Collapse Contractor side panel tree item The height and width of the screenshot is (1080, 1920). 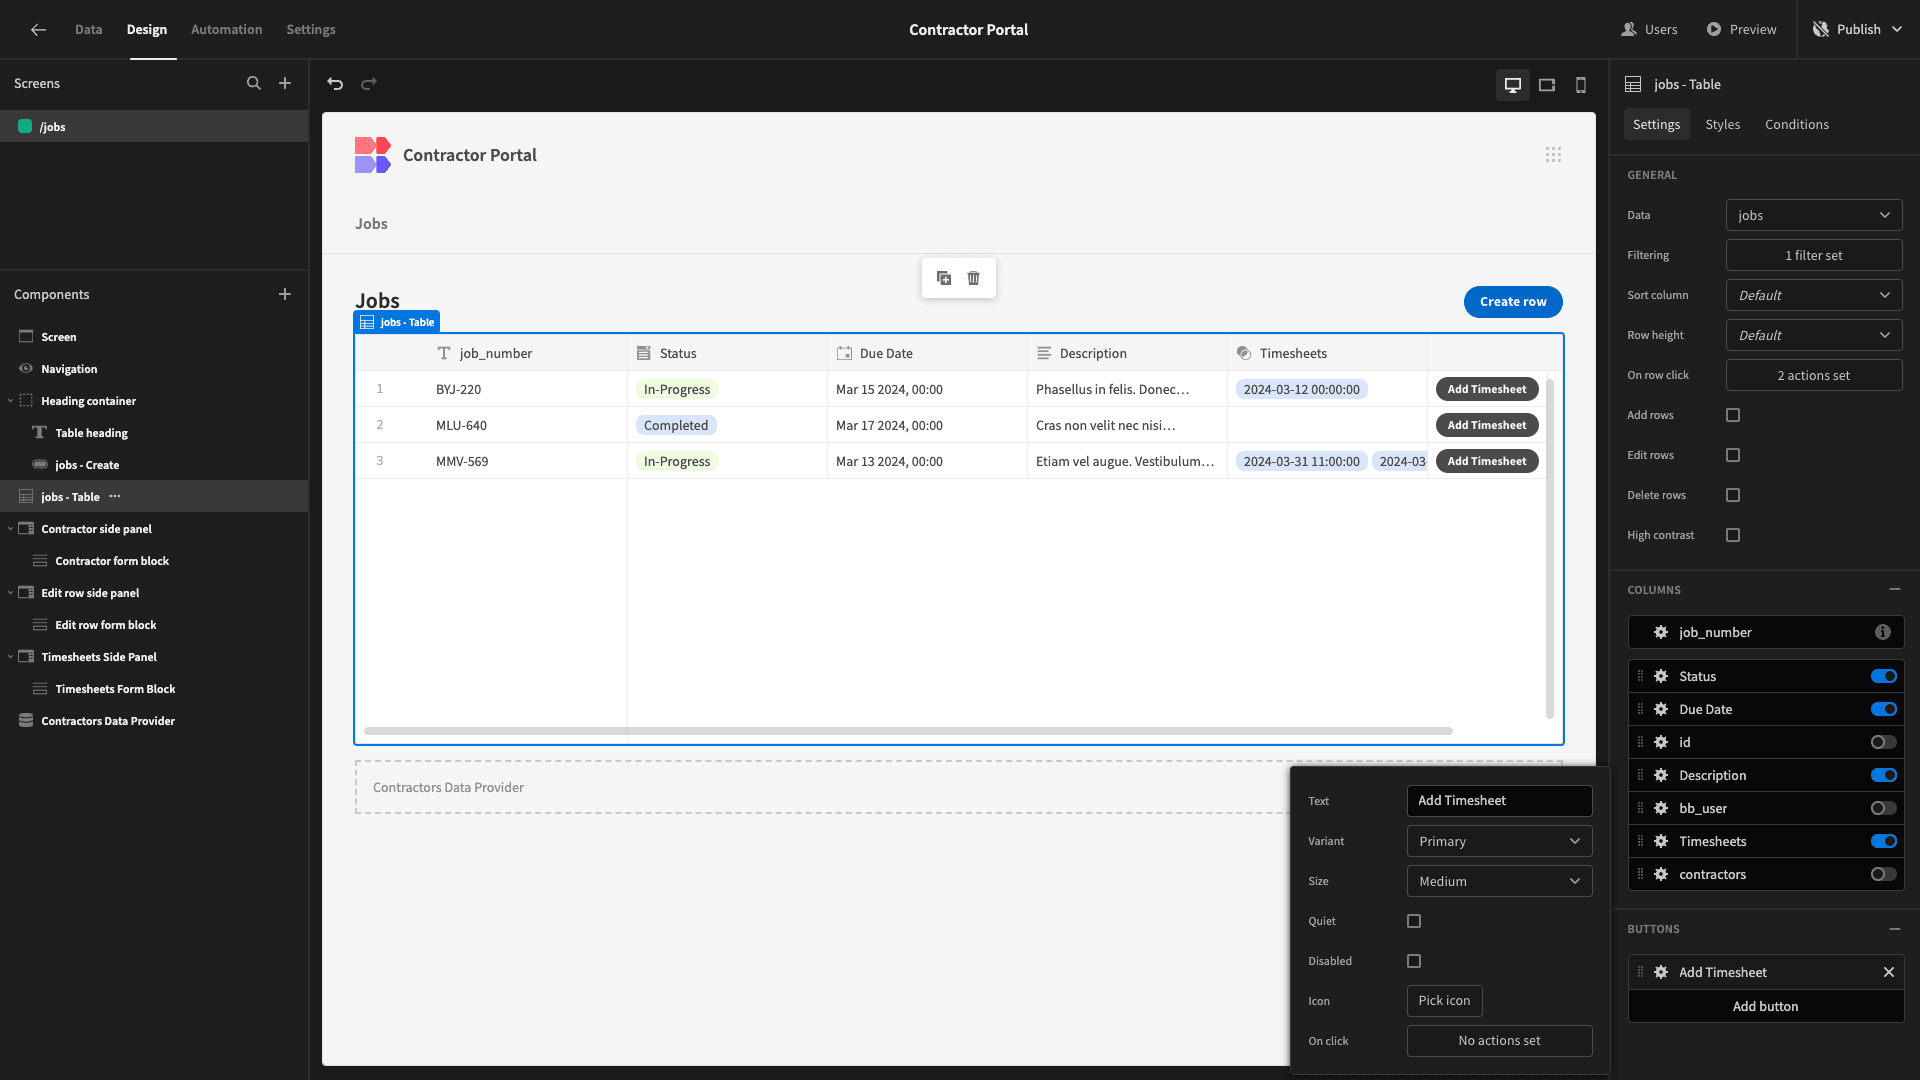pyautogui.click(x=11, y=529)
